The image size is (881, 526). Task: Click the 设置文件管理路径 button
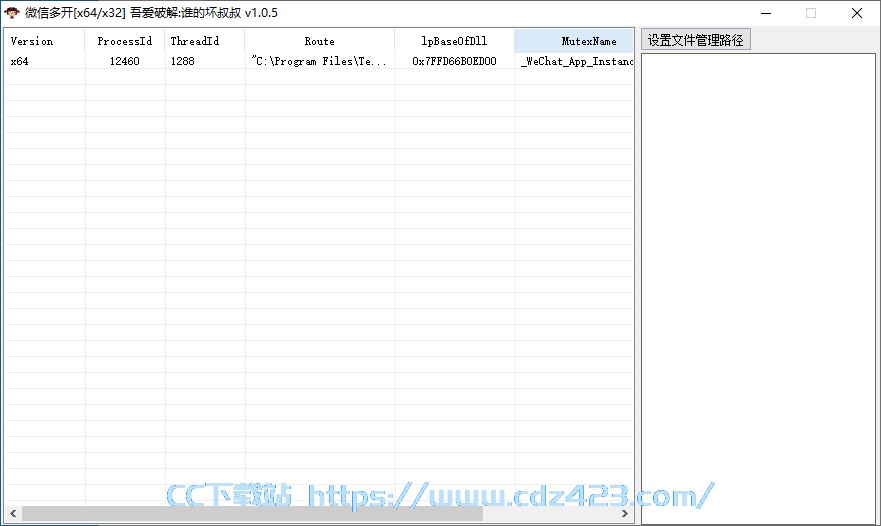click(696, 40)
